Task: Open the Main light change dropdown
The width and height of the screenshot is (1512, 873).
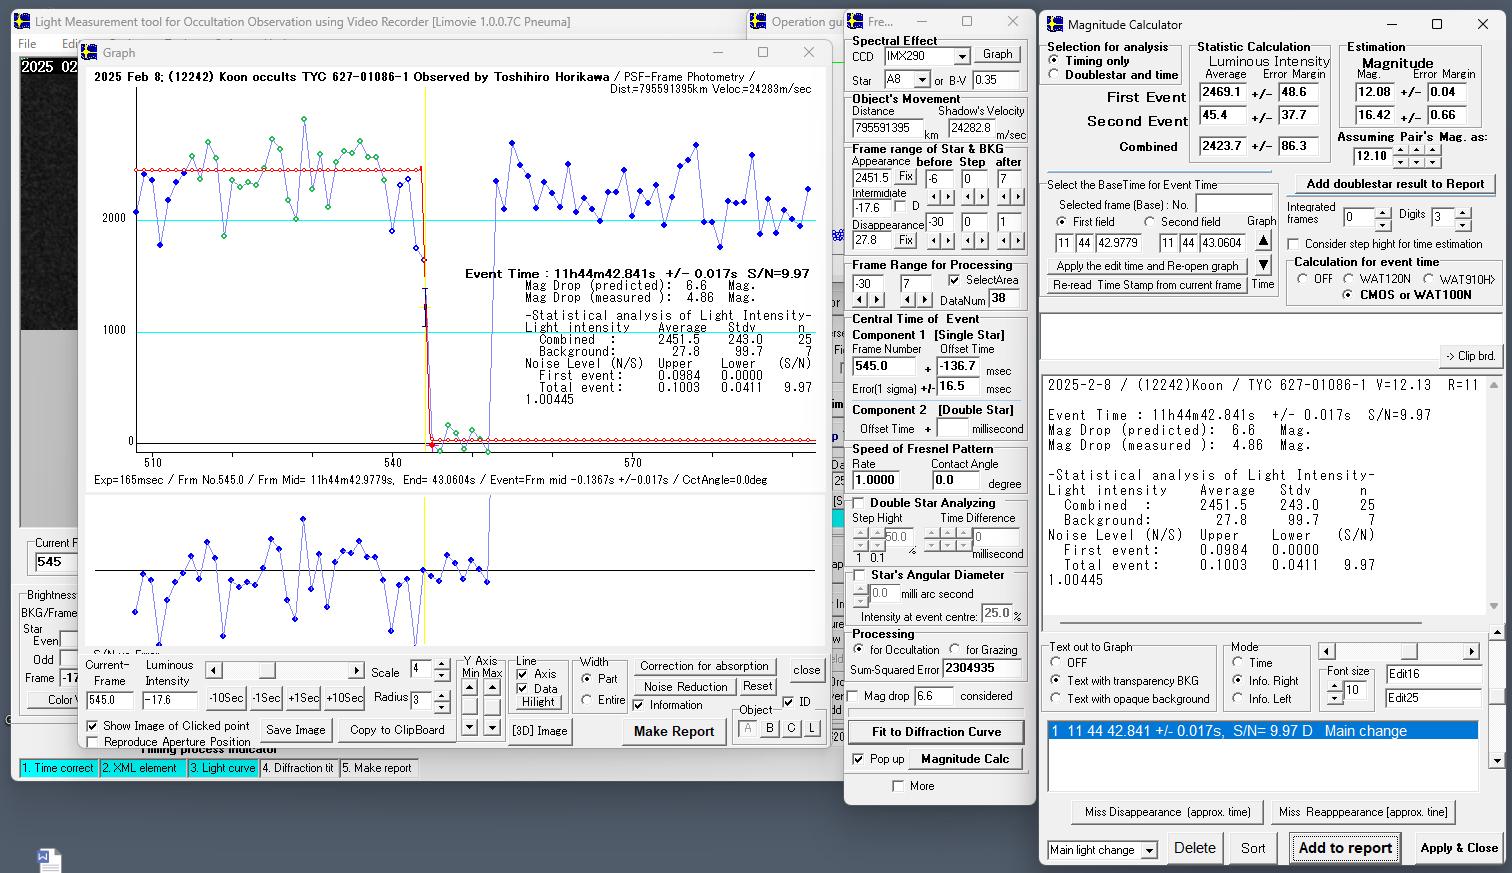Action: pos(1149,850)
